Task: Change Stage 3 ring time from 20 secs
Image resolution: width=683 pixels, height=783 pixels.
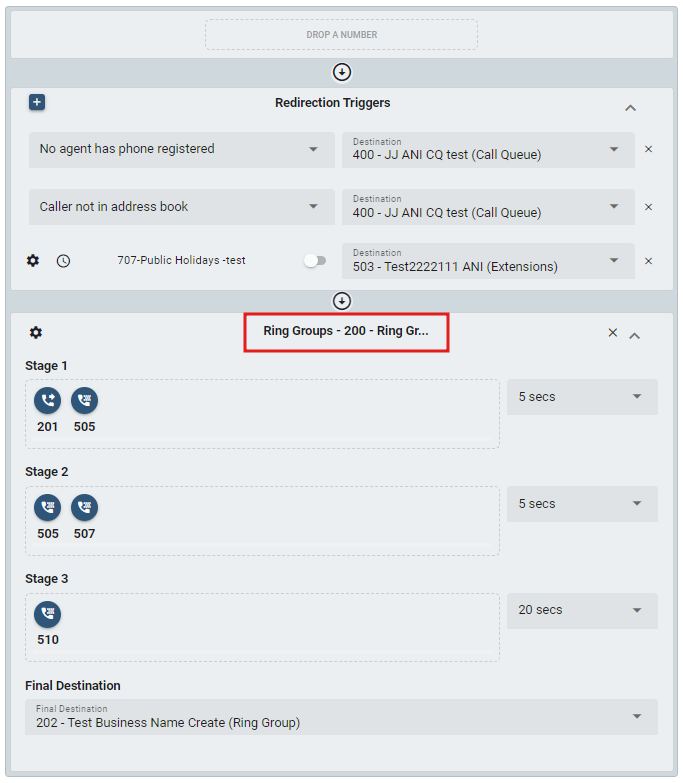Action: point(582,610)
